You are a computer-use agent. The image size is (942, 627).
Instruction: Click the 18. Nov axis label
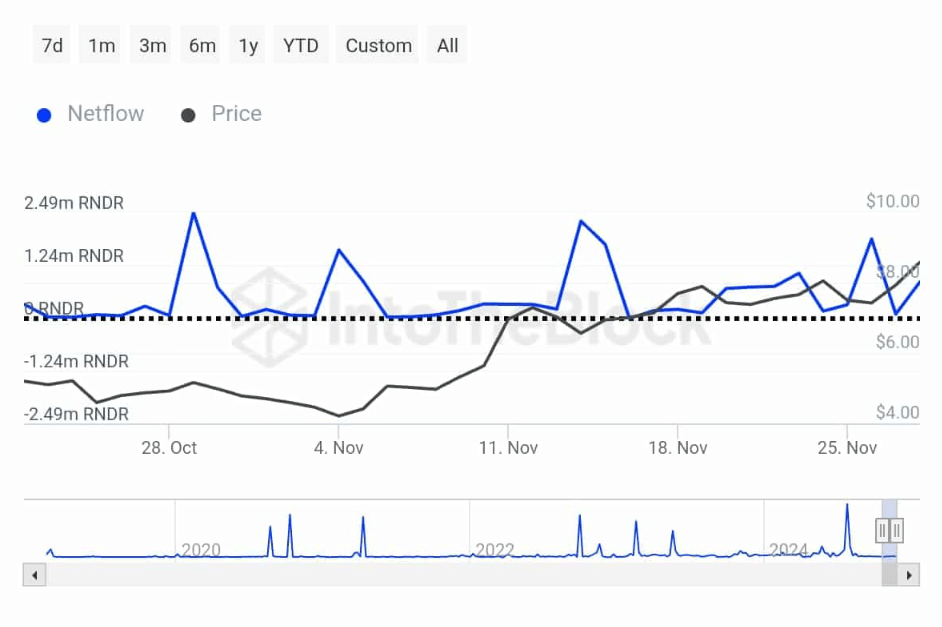point(678,448)
